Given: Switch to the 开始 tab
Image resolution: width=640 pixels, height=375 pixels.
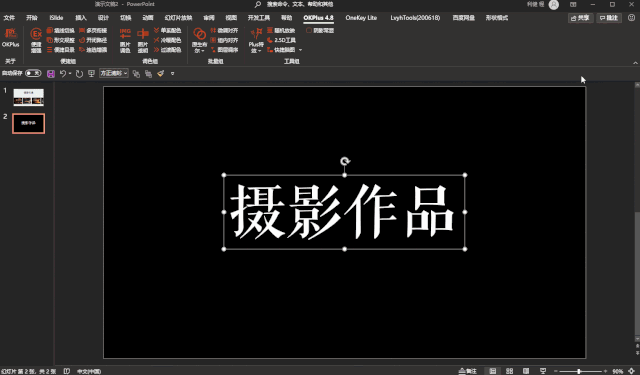Looking at the screenshot, I should (32, 18).
